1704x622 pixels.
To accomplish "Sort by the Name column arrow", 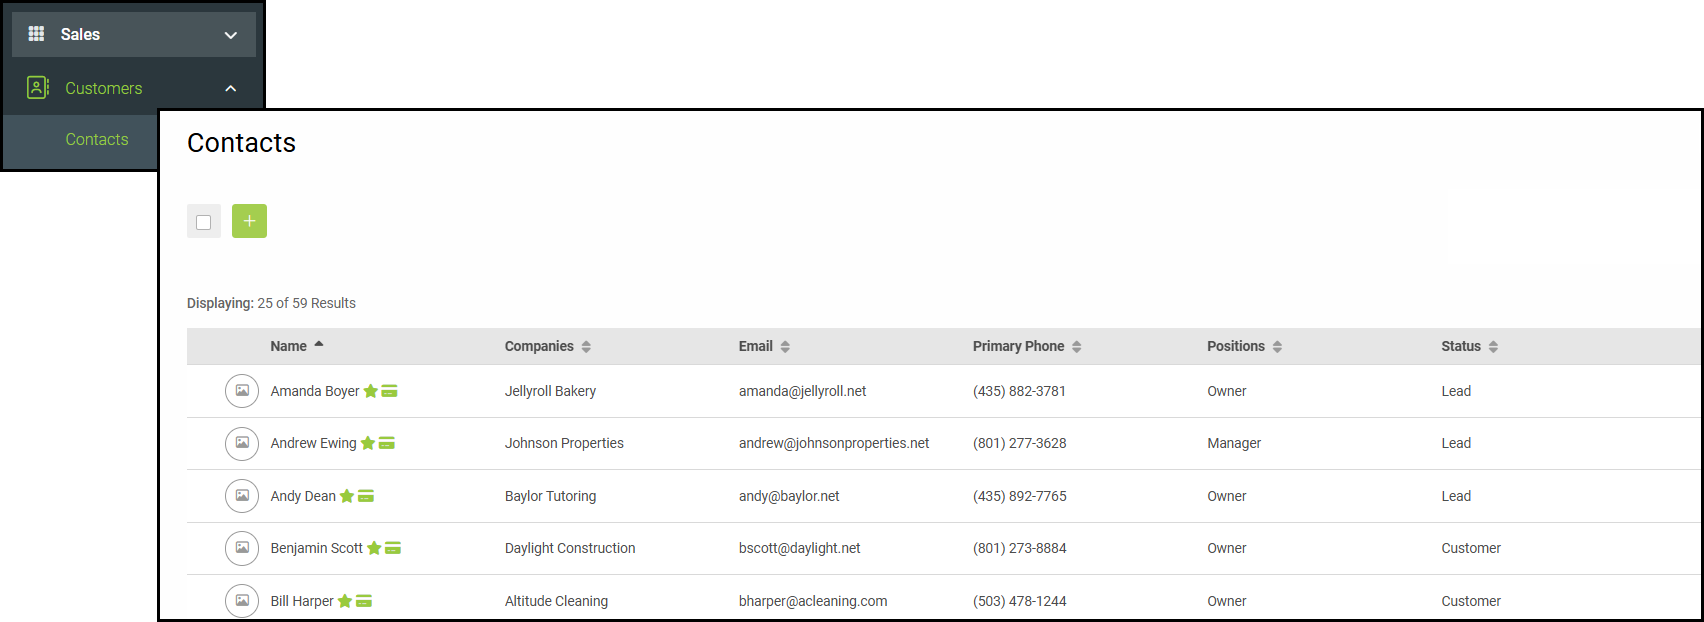I will (x=319, y=344).
